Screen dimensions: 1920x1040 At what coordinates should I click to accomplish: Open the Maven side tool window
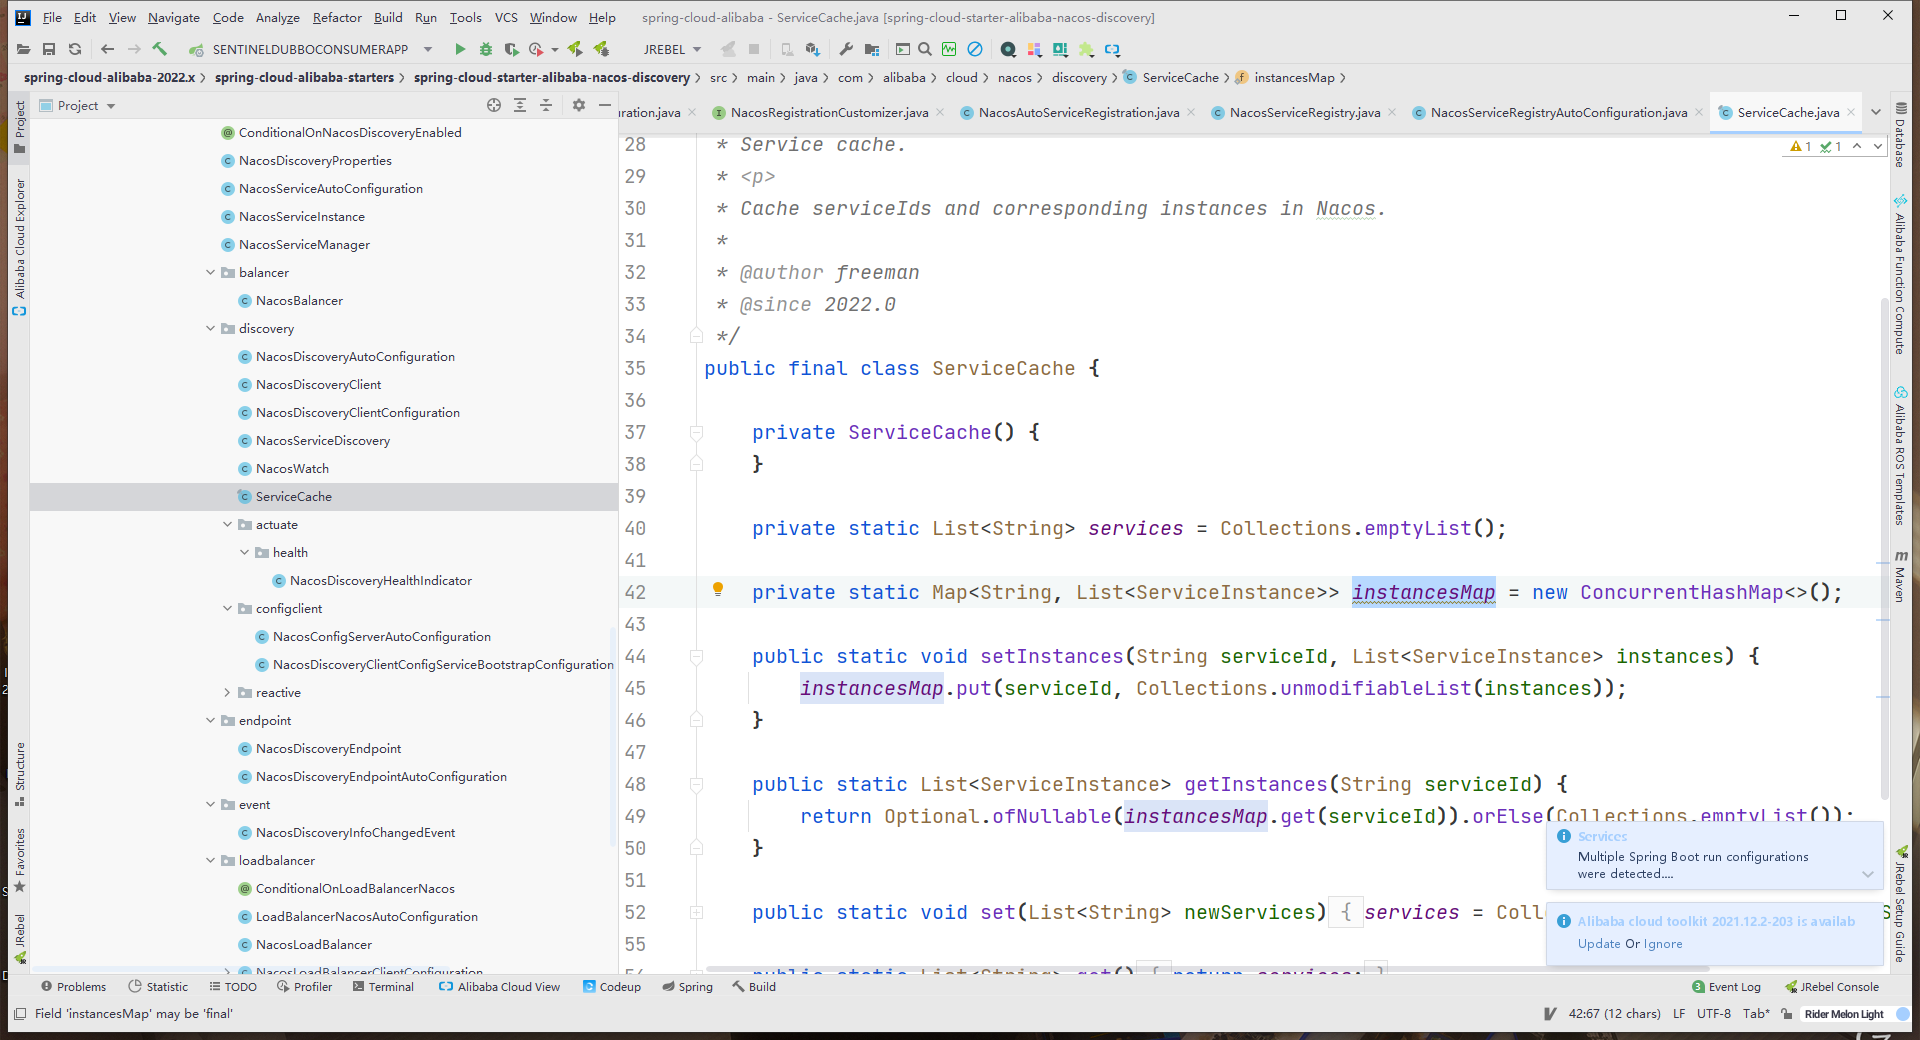(x=1900, y=577)
